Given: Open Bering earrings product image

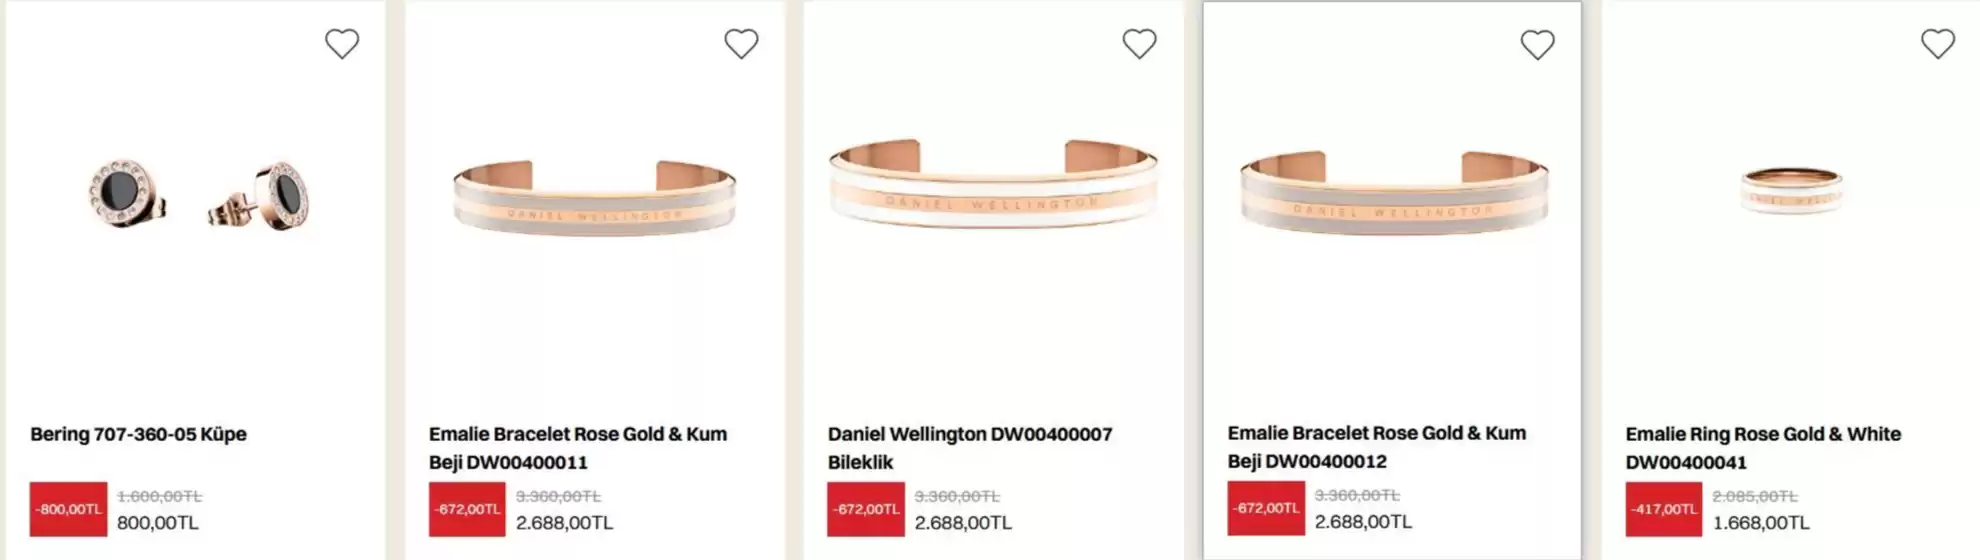Looking at the screenshot, I should point(197,194).
